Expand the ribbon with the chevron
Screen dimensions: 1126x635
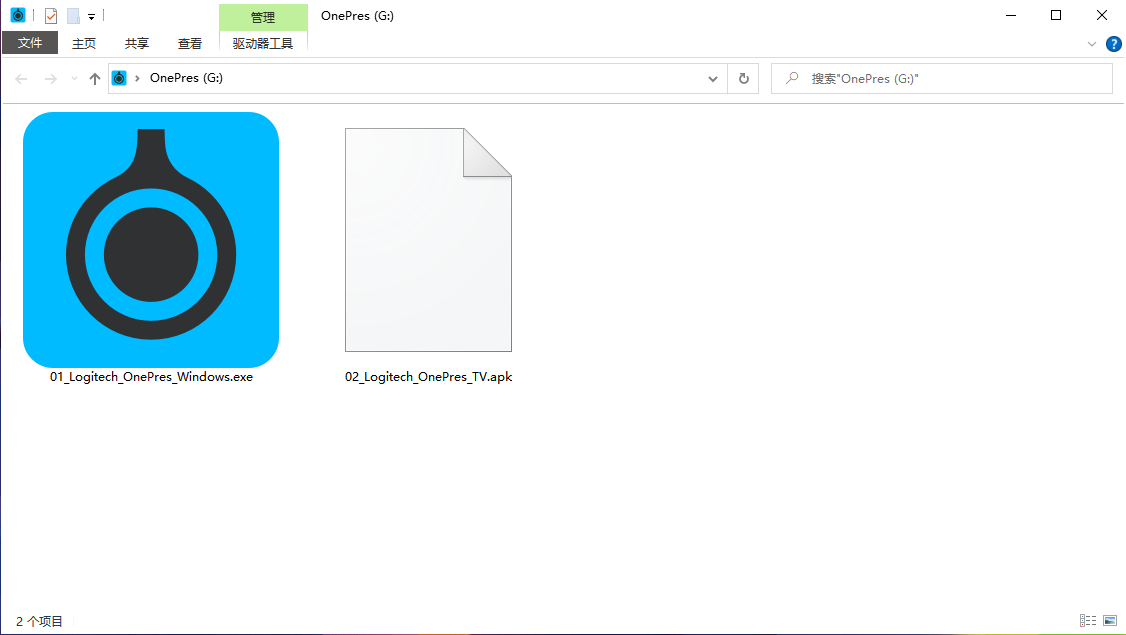coord(1092,45)
